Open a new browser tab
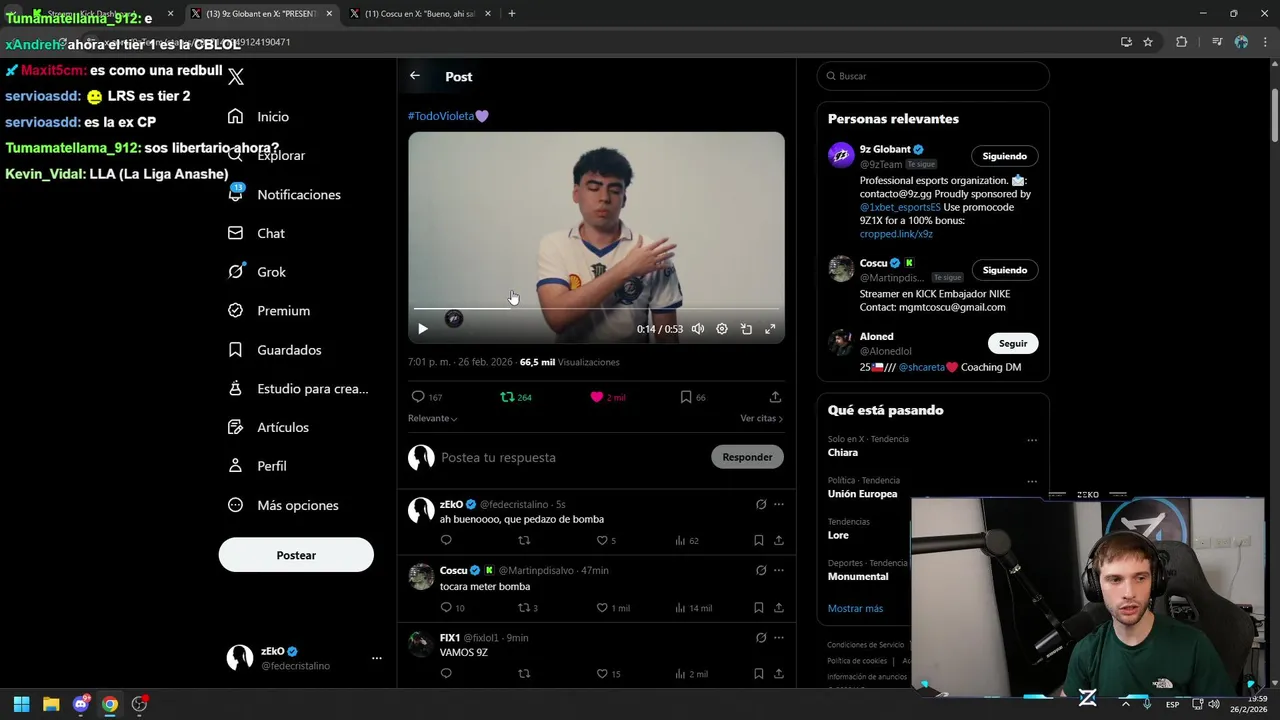Screen dimensions: 1280x720 pyautogui.click(x=512, y=14)
